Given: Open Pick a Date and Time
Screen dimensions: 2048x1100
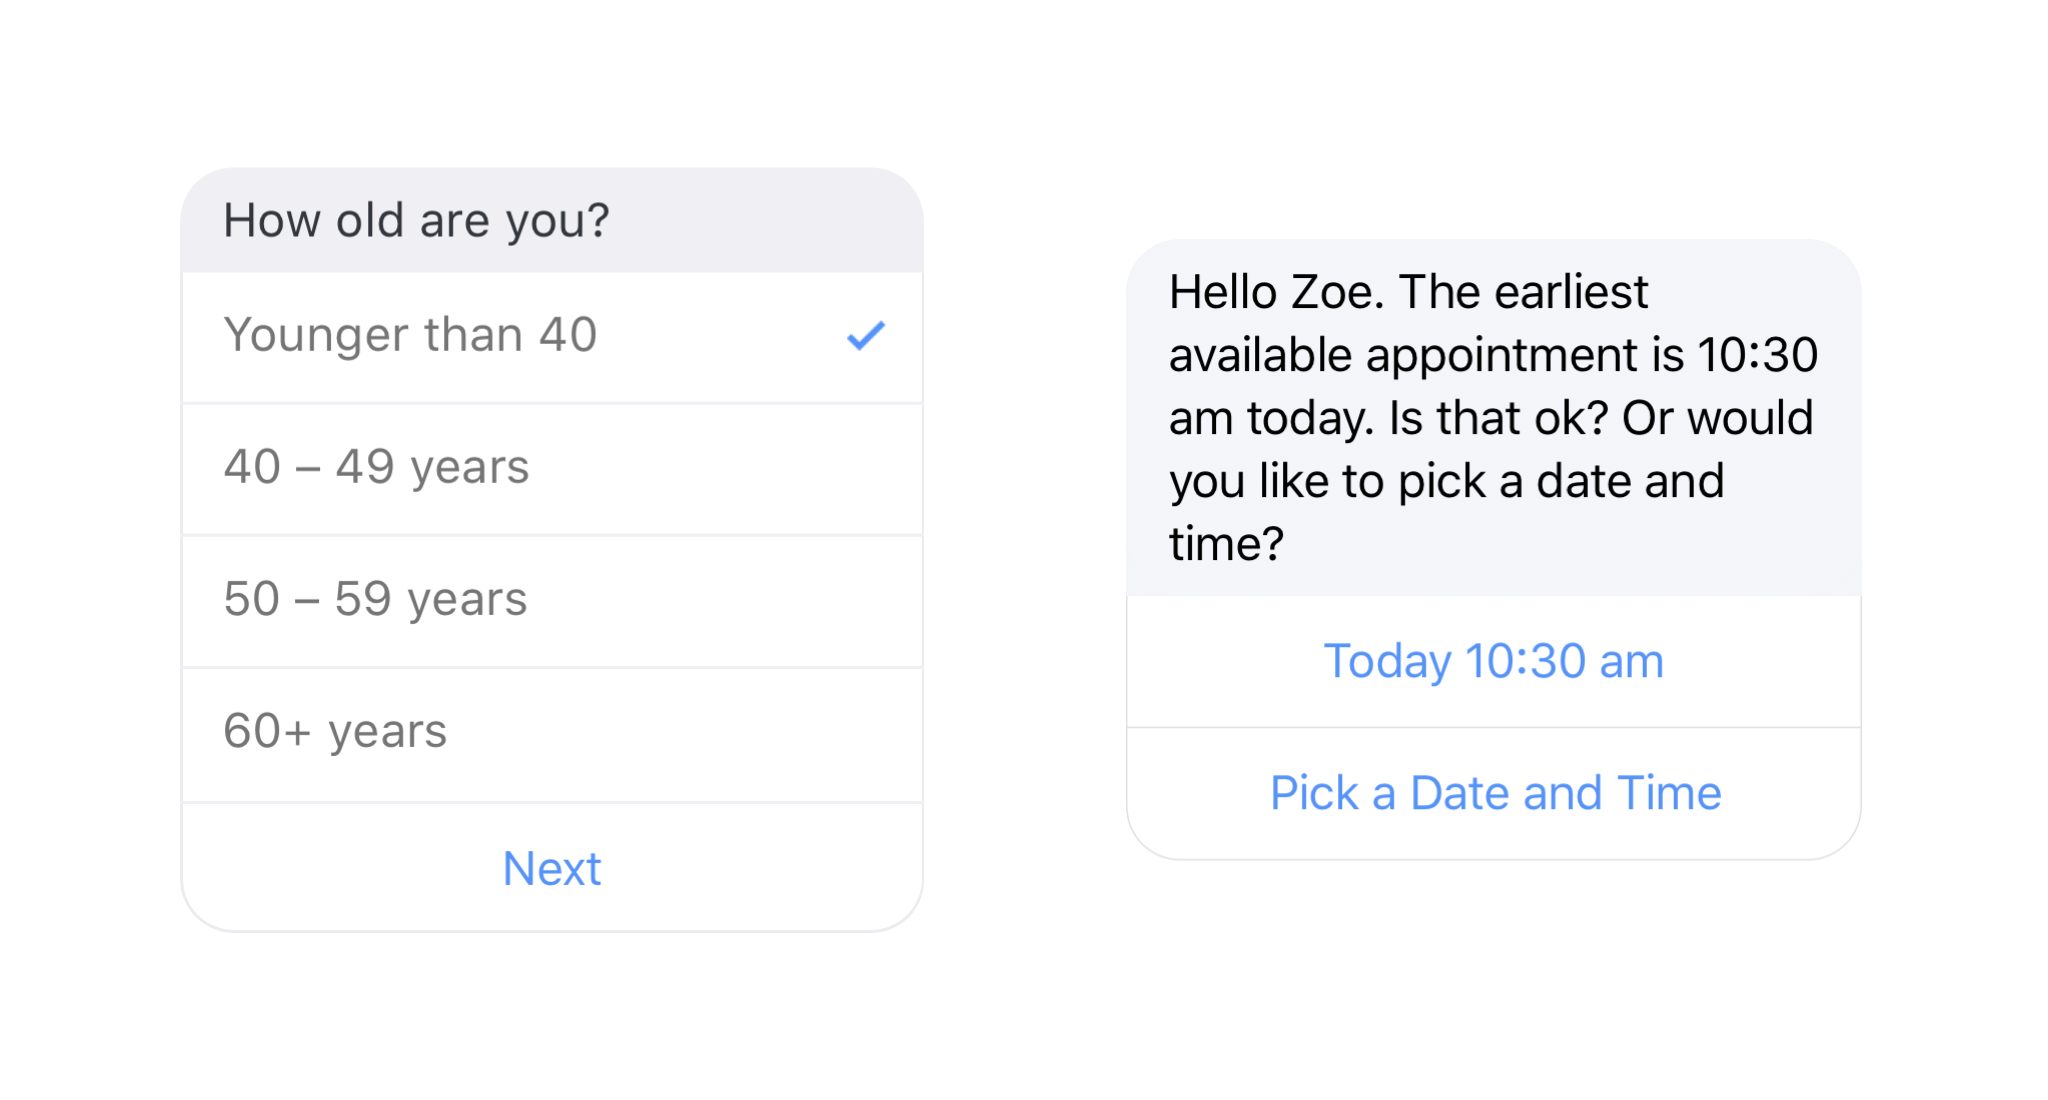Looking at the screenshot, I should click(1494, 793).
